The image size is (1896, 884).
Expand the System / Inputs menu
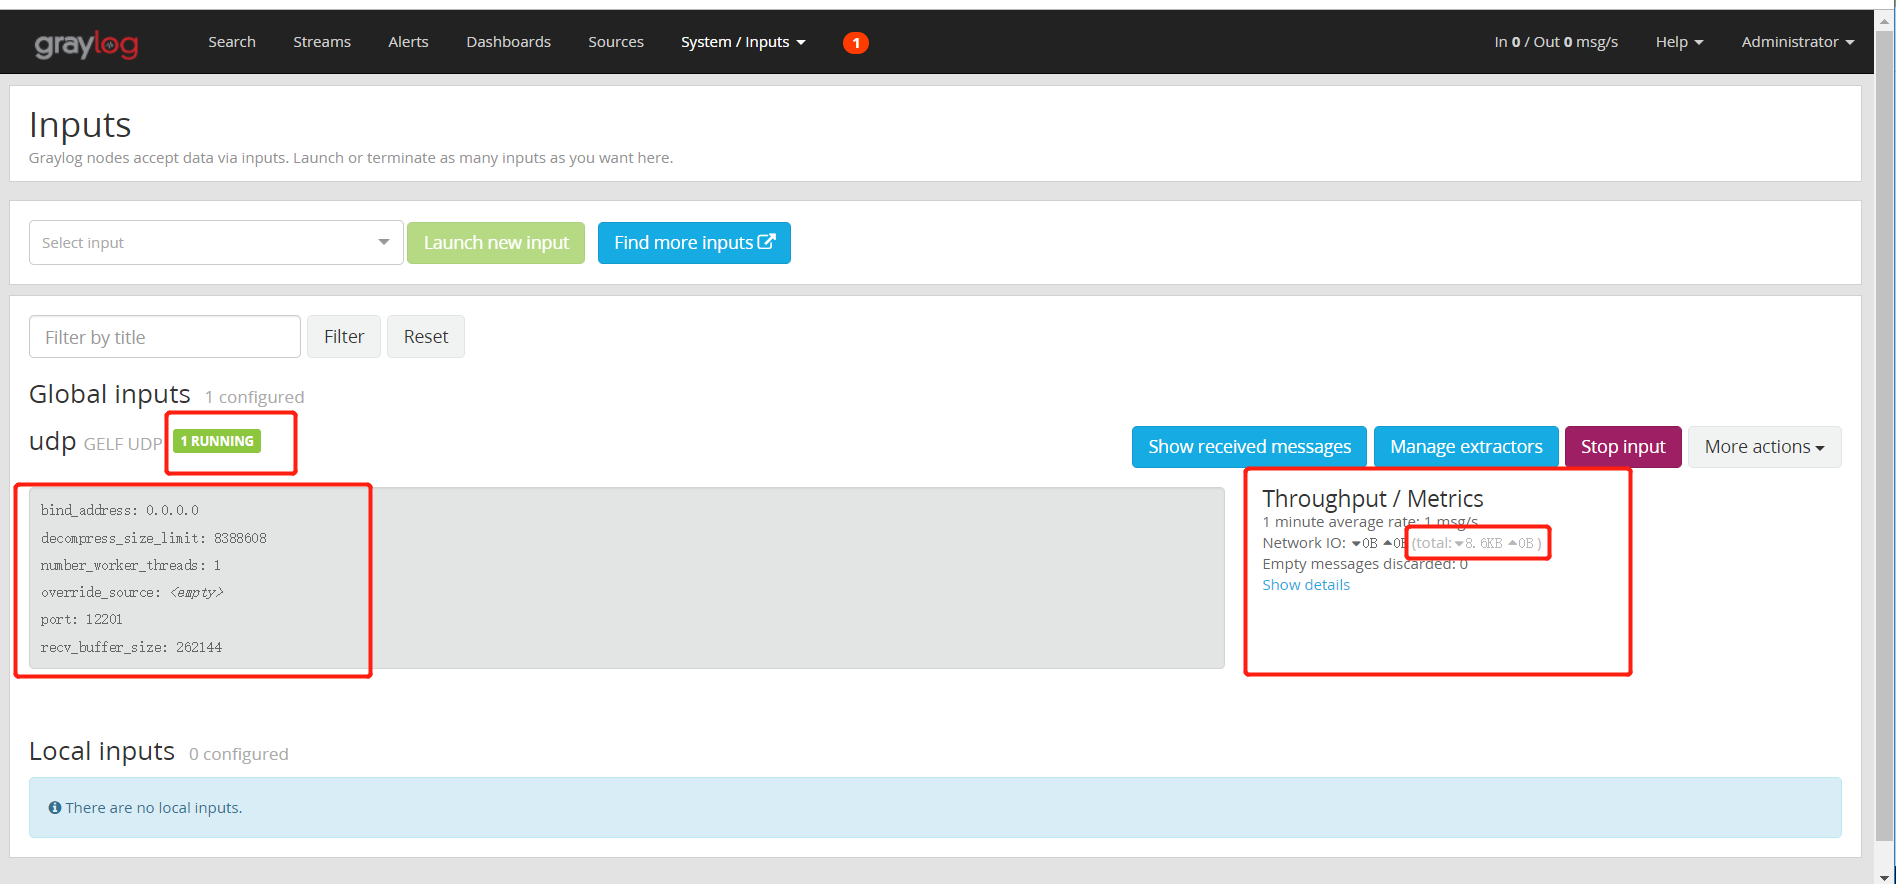point(743,42)
